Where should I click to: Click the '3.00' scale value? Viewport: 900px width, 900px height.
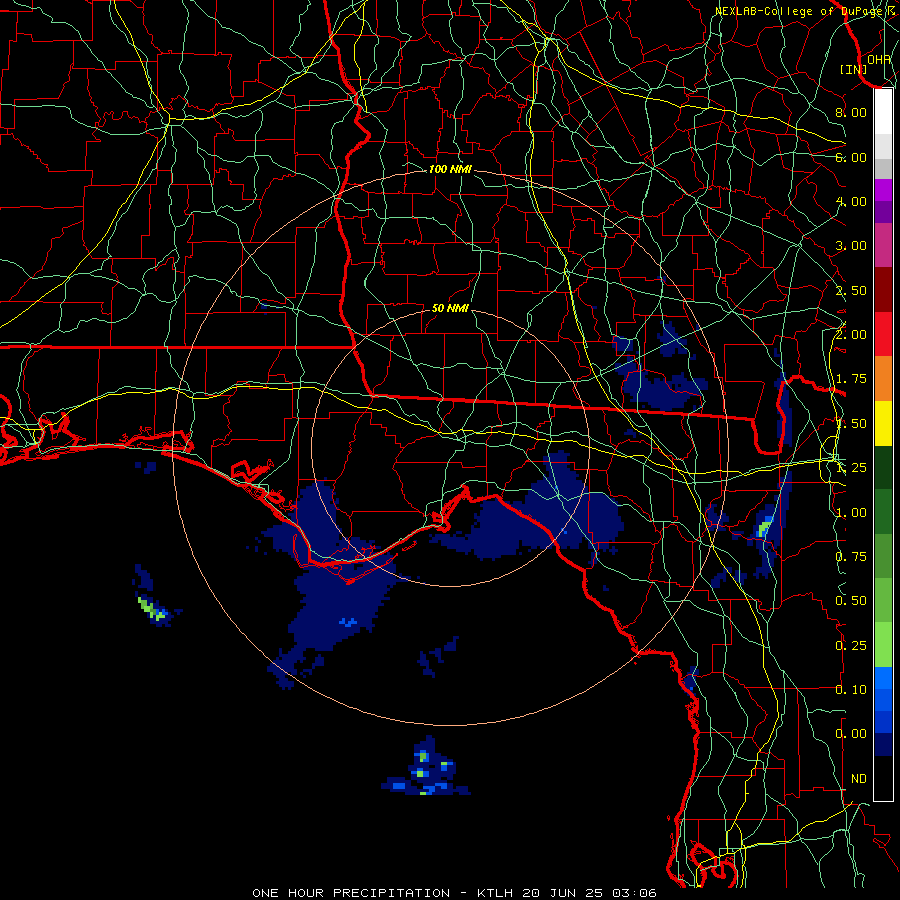[x=851, y=246]
